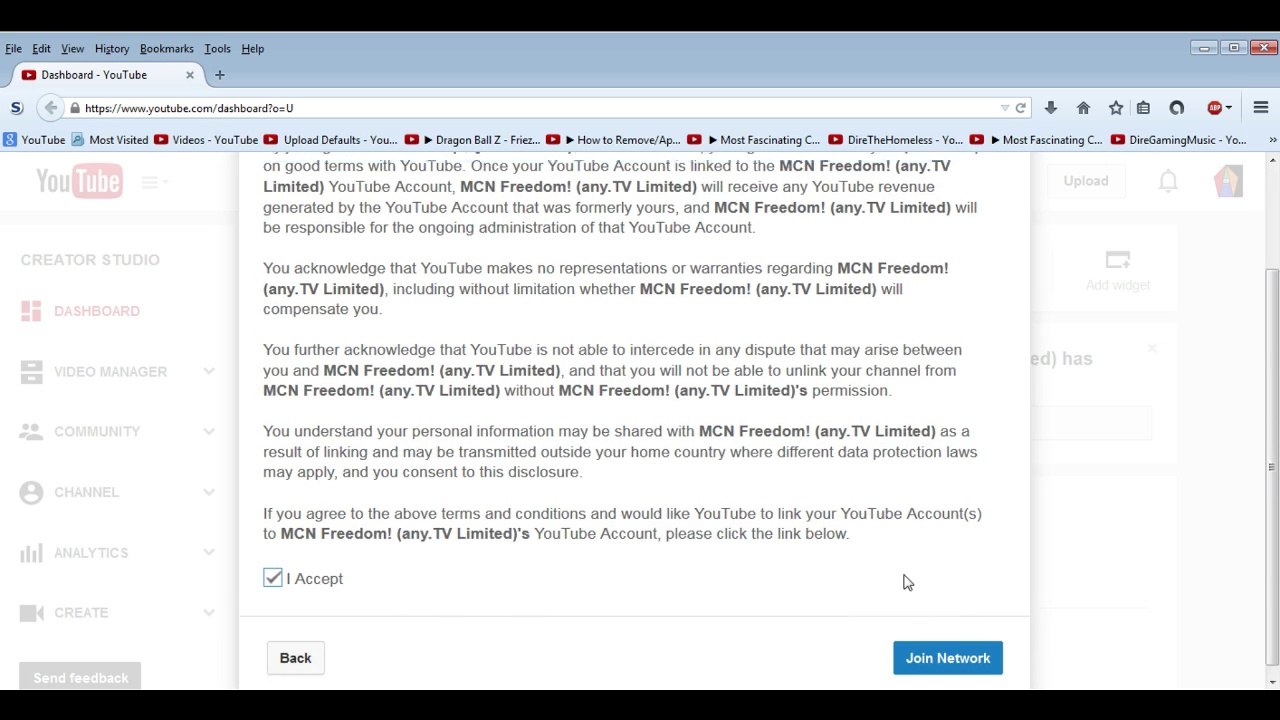
Task: Click the dark ring extension icon
Action: (x=1177, y=108)
